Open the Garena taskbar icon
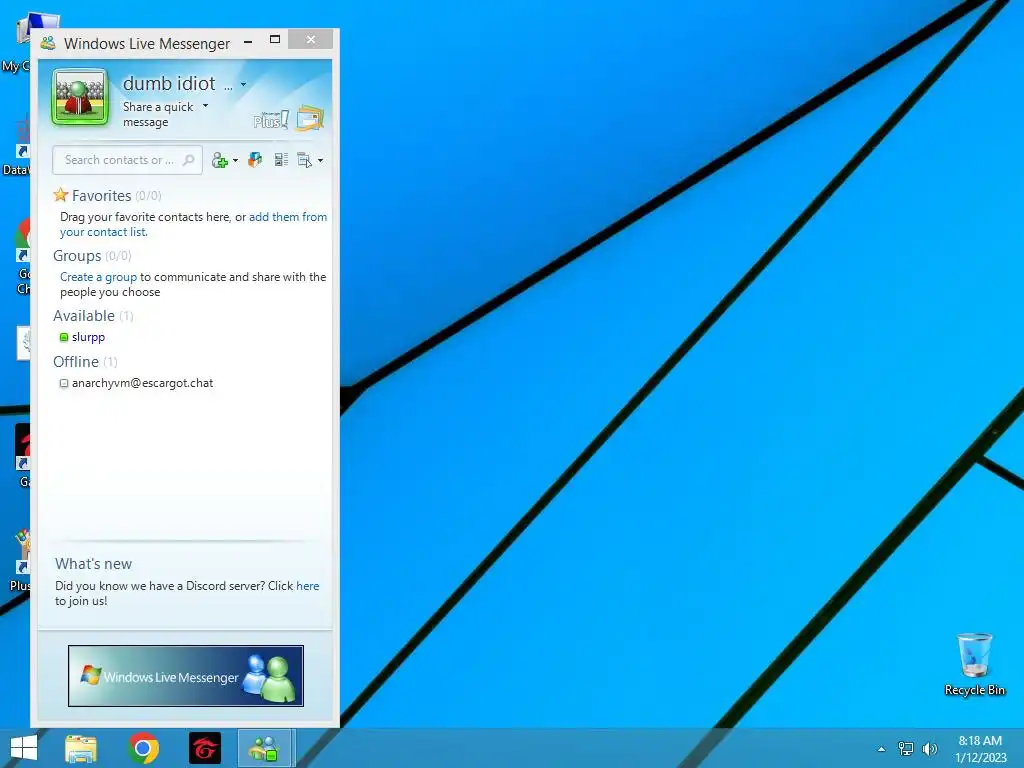1024x768 pixels. point(205,748)
